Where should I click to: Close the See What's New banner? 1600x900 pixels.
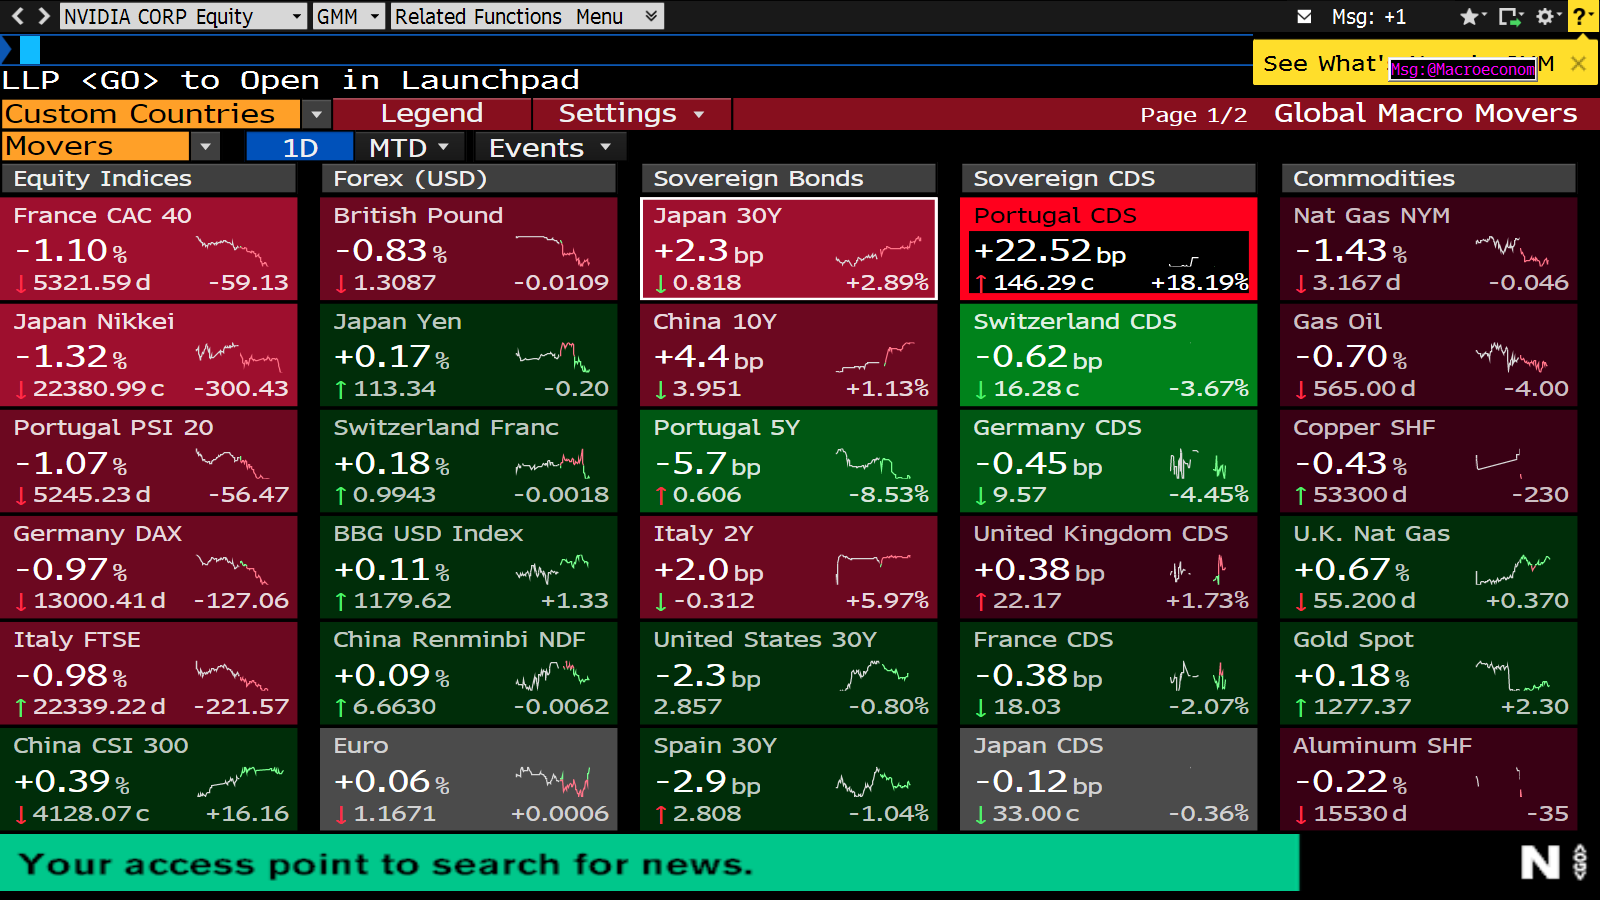1578,64
